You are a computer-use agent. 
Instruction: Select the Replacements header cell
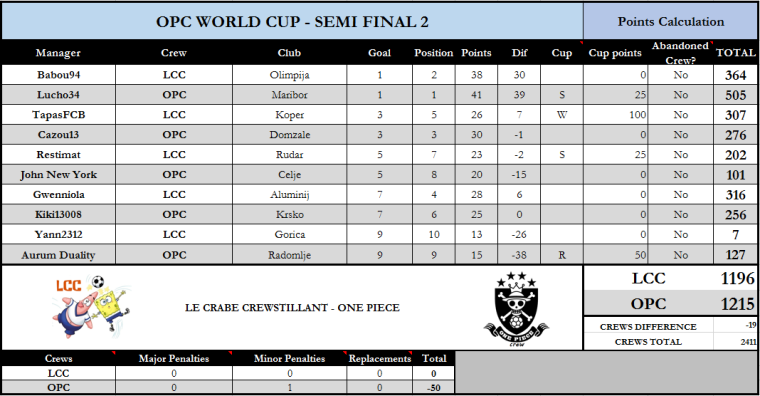point(380,359)
